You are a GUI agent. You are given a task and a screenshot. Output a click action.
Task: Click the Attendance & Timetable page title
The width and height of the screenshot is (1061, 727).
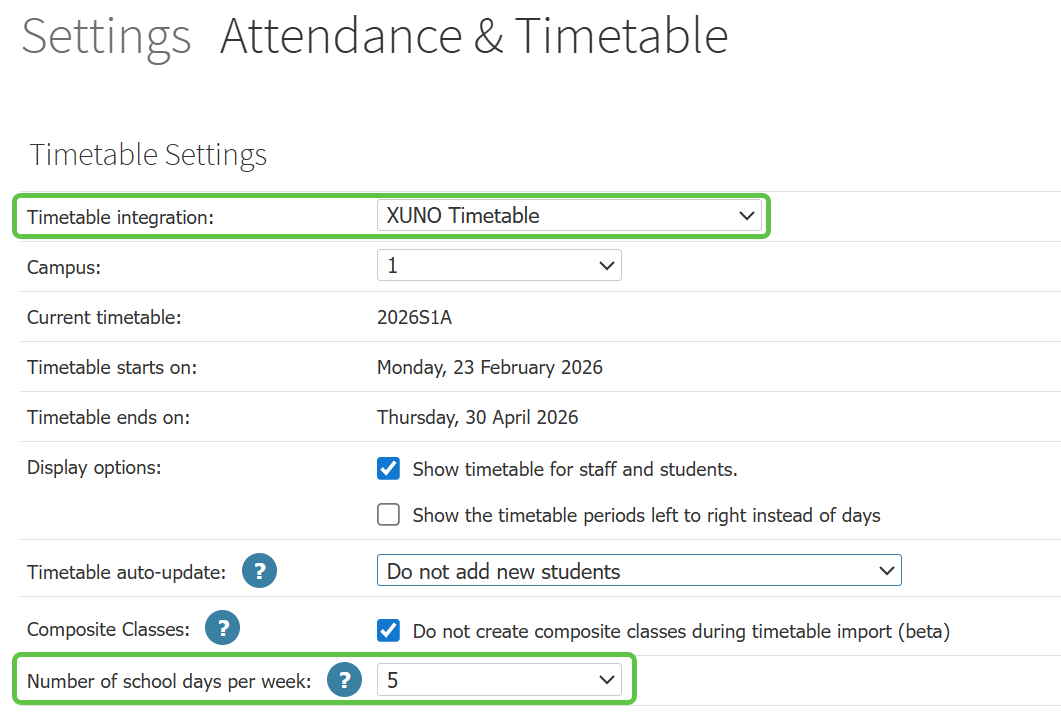[474, 36]
